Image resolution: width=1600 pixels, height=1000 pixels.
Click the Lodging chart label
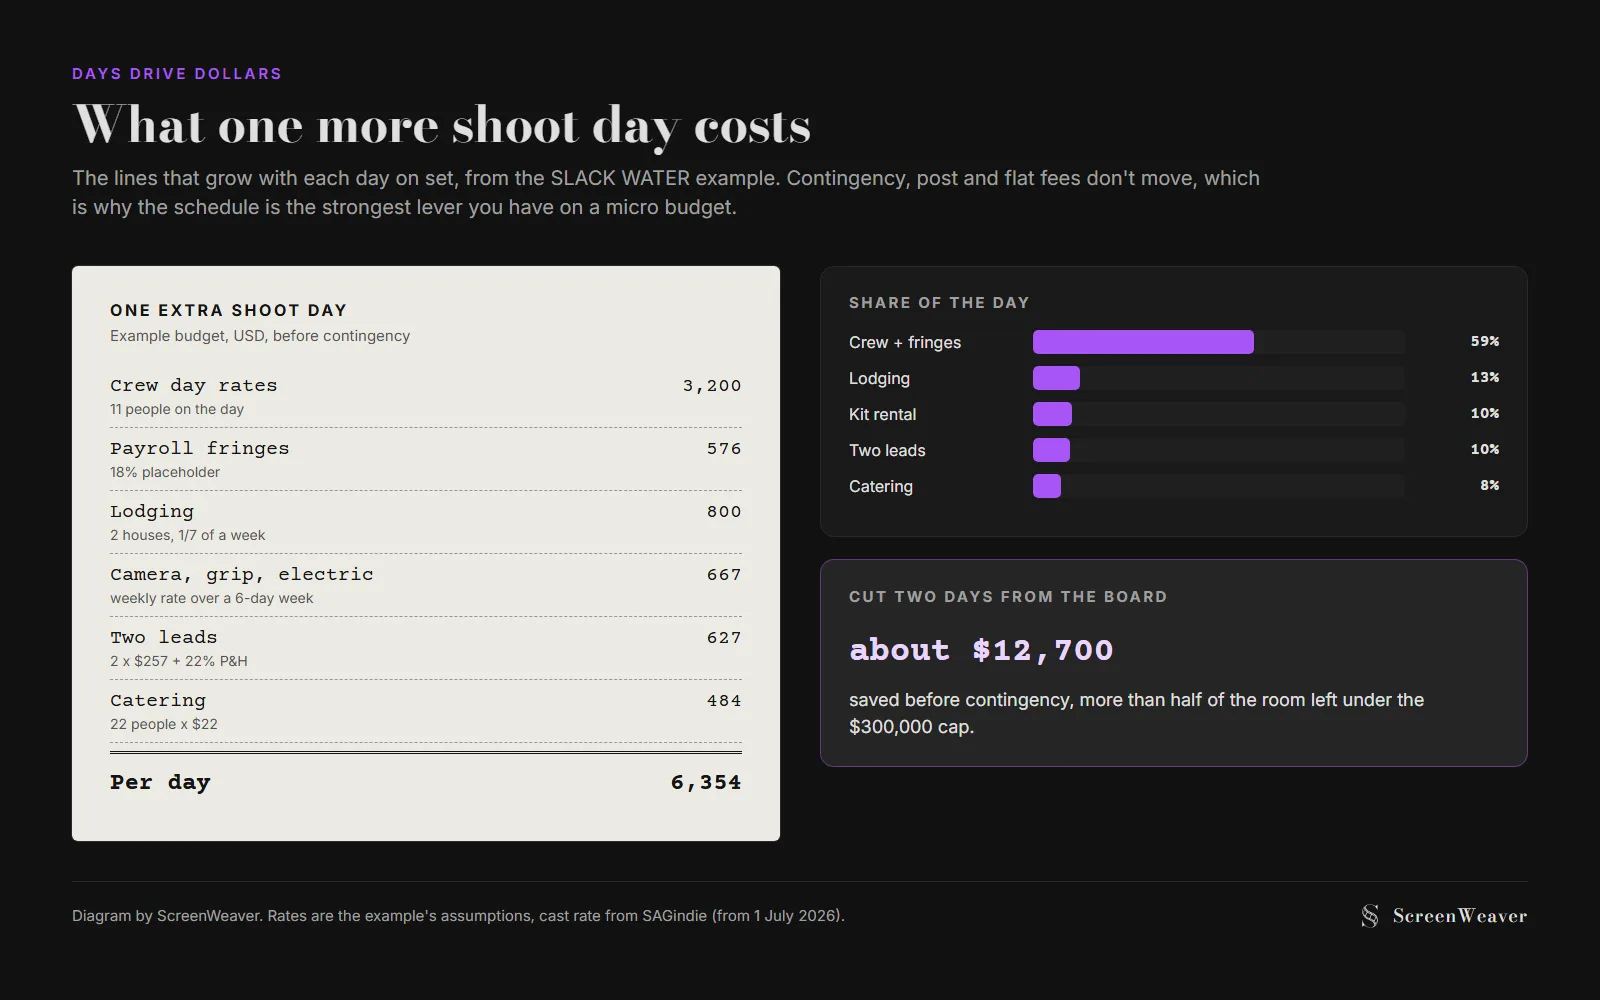(x=879, y=378)
